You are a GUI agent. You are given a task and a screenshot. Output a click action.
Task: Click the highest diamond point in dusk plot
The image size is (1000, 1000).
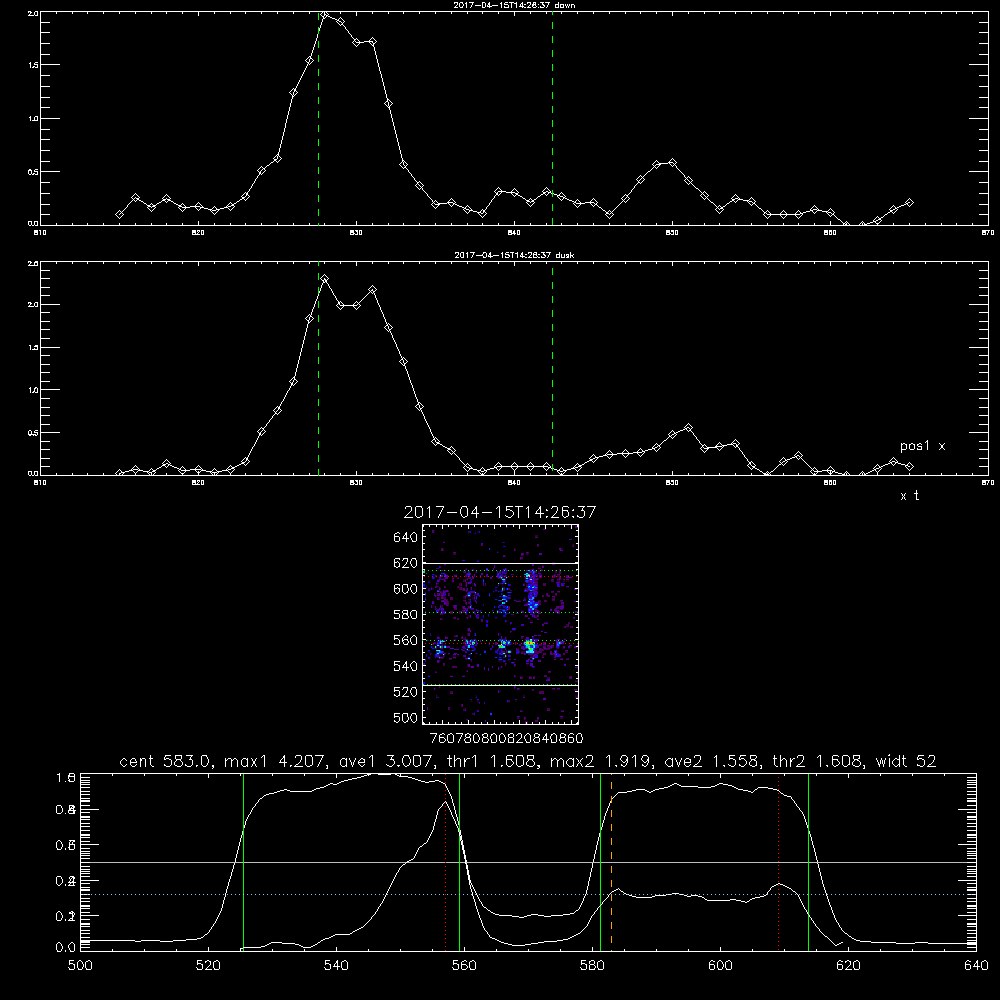pos(325,279)
